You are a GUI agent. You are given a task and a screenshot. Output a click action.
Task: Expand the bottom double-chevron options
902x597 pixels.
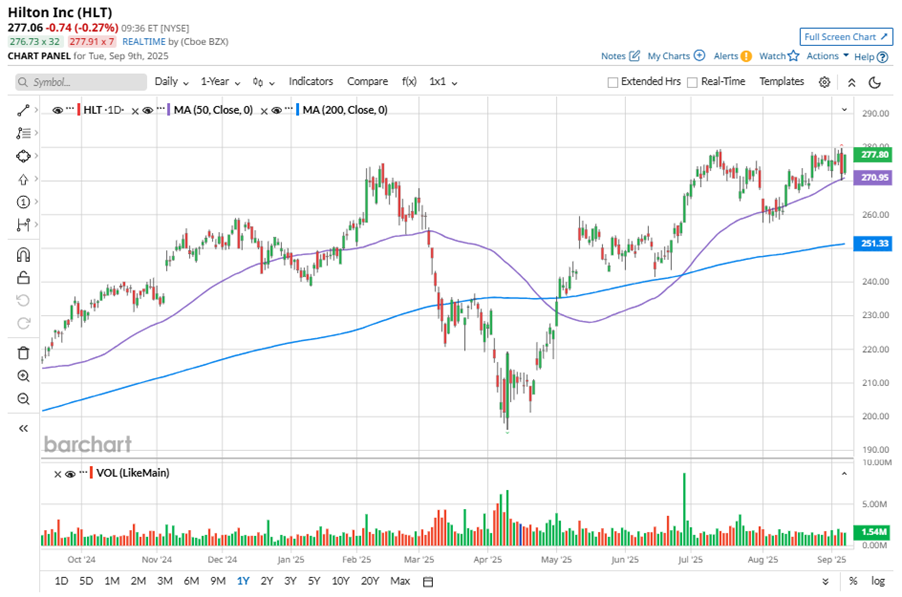pos(825,582)
